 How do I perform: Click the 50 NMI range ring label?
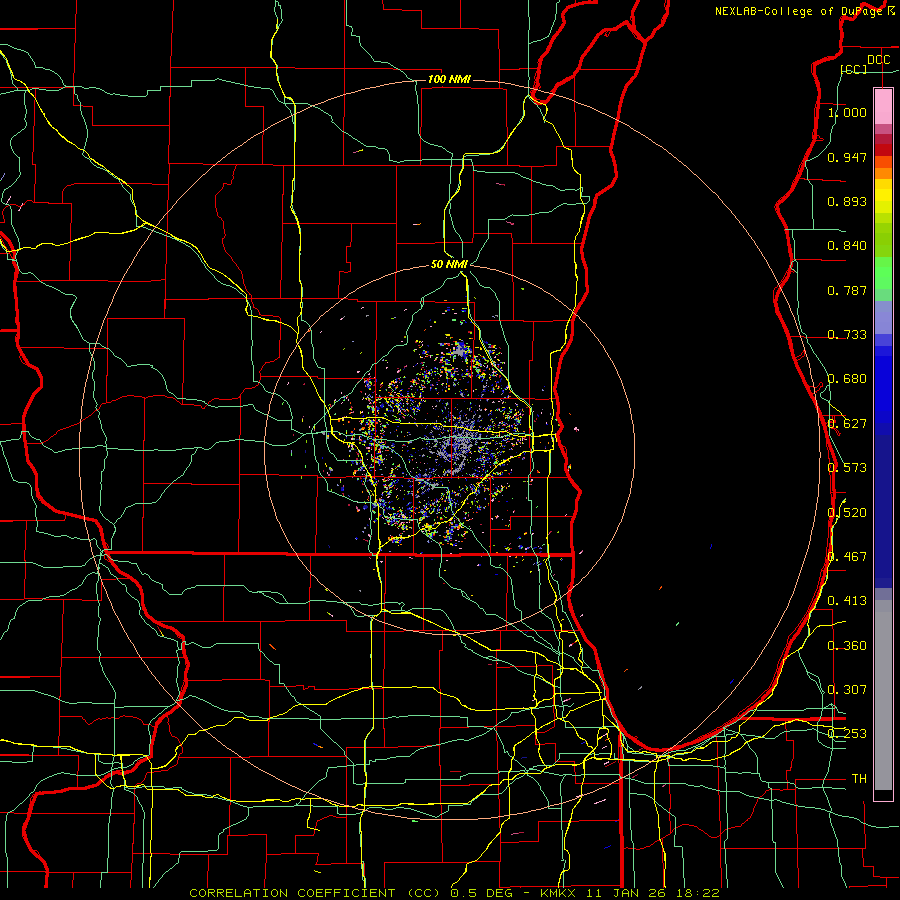click(x=449, y=264)
